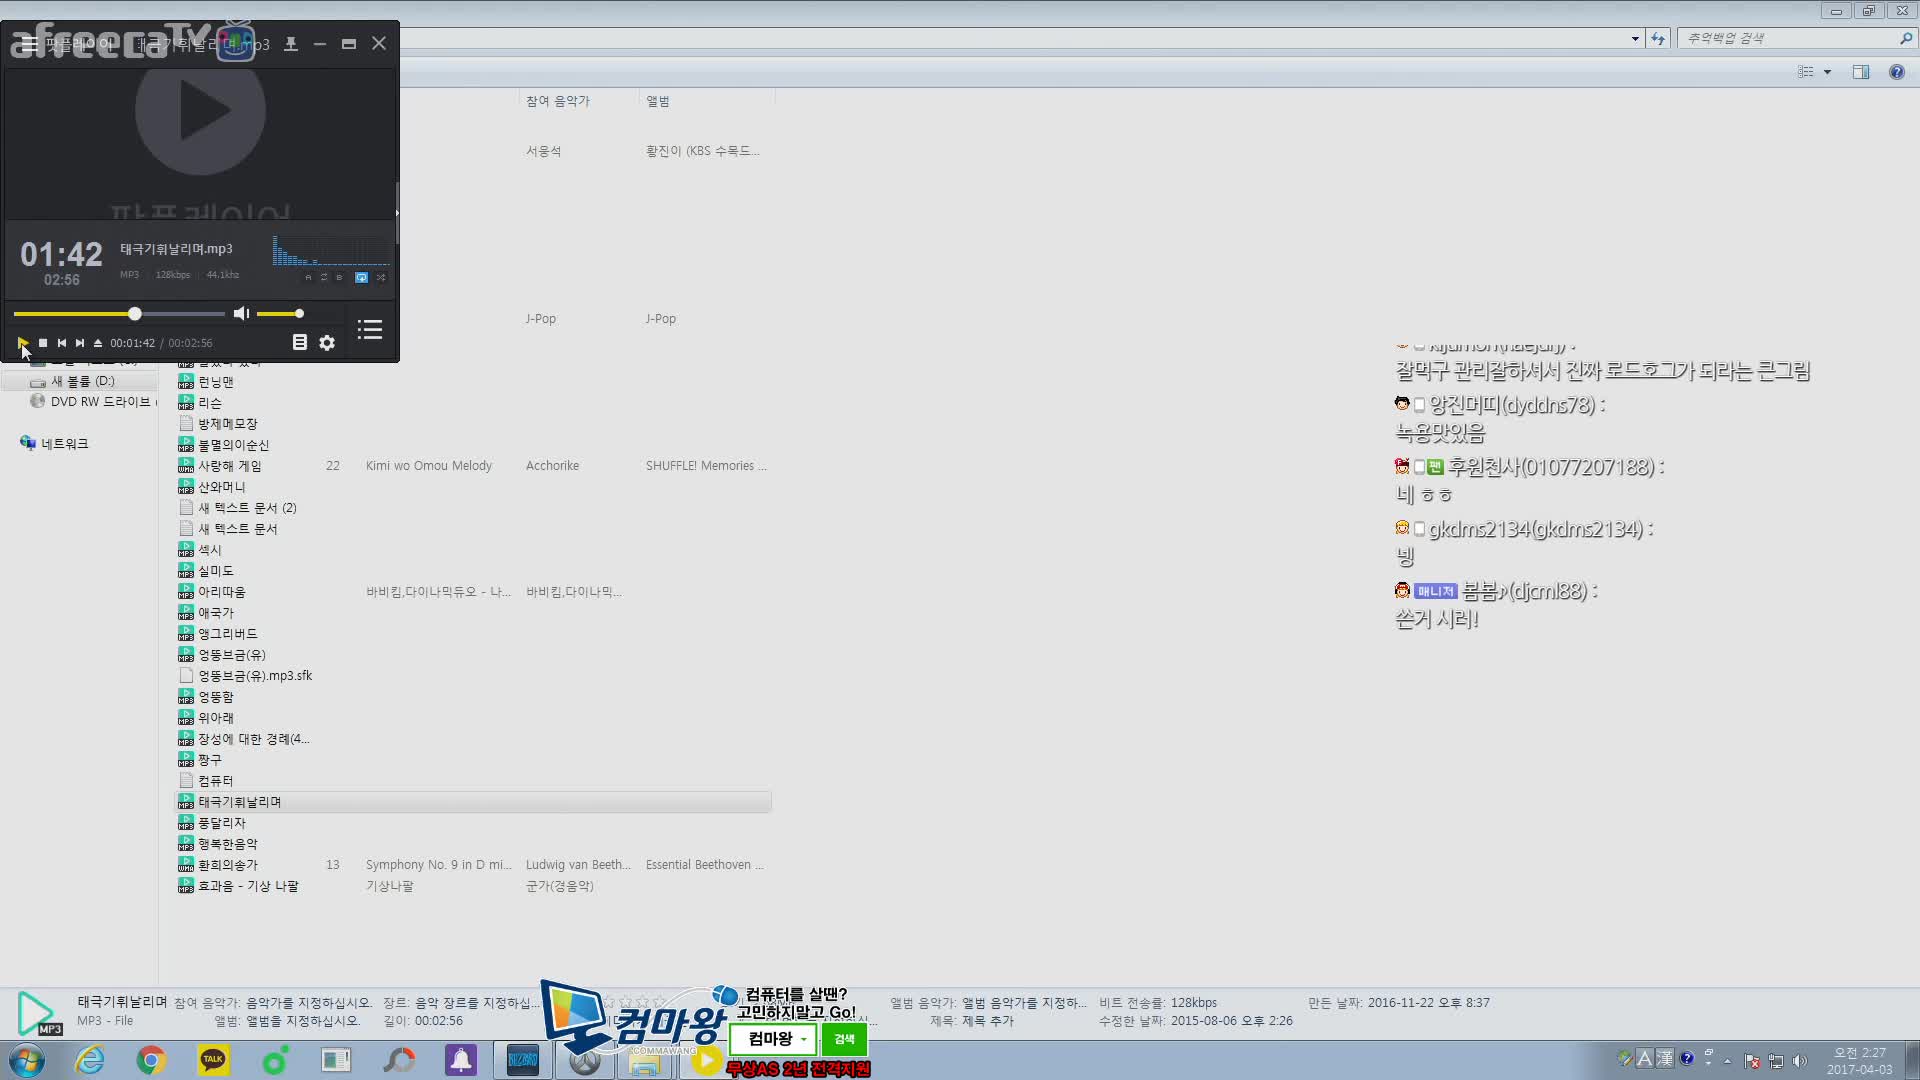This screenshot has width=1920, height=1080.
Task: Open the 컴마왕 dropdown button
Action: [x=772, y=1039]
